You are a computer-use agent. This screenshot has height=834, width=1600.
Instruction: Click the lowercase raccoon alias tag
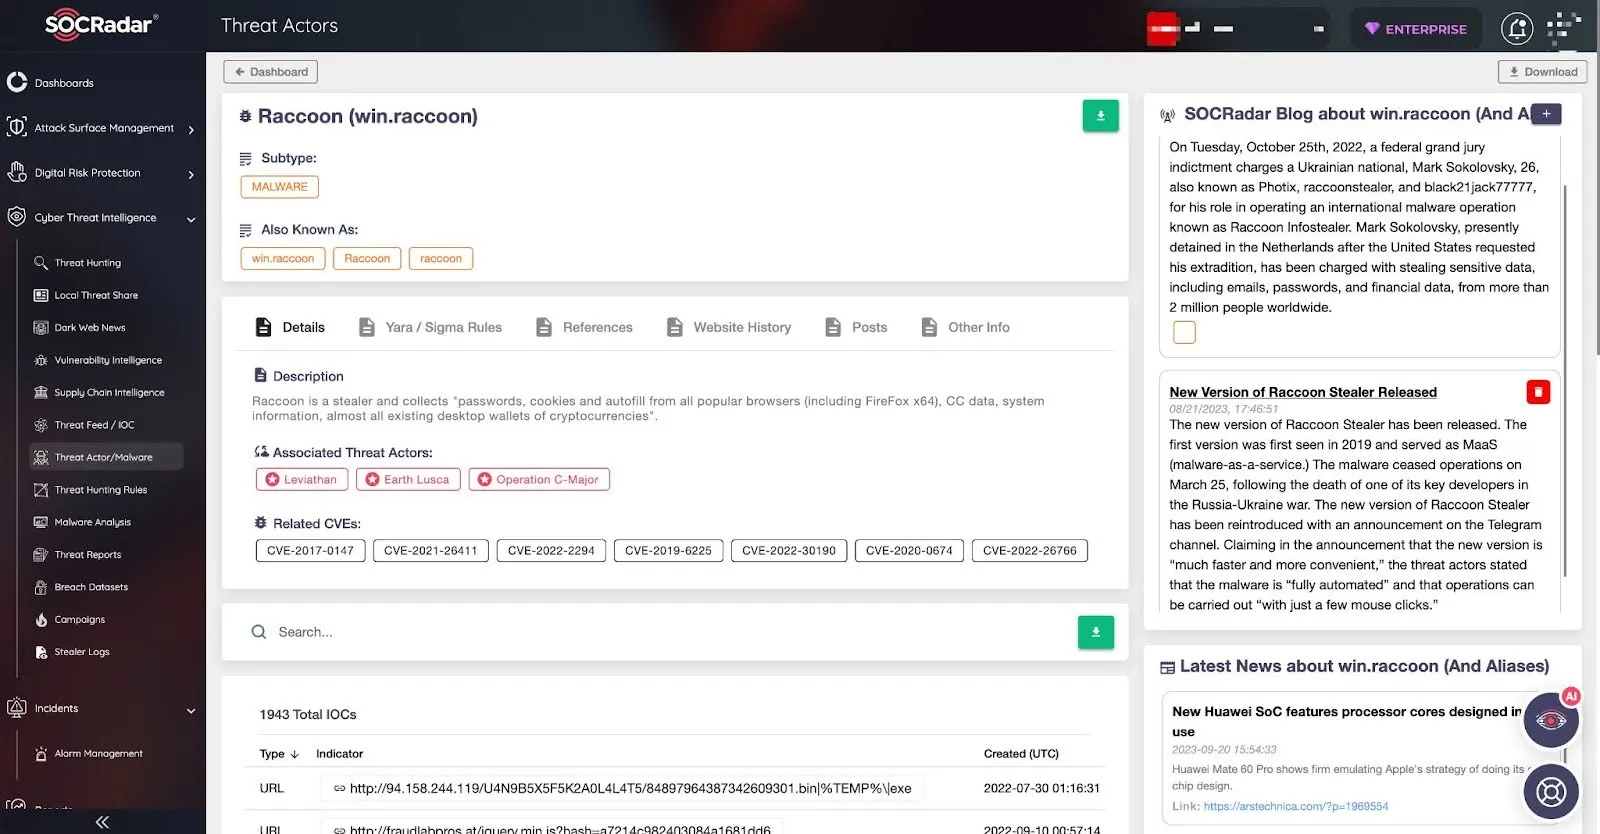coord(441,258)
